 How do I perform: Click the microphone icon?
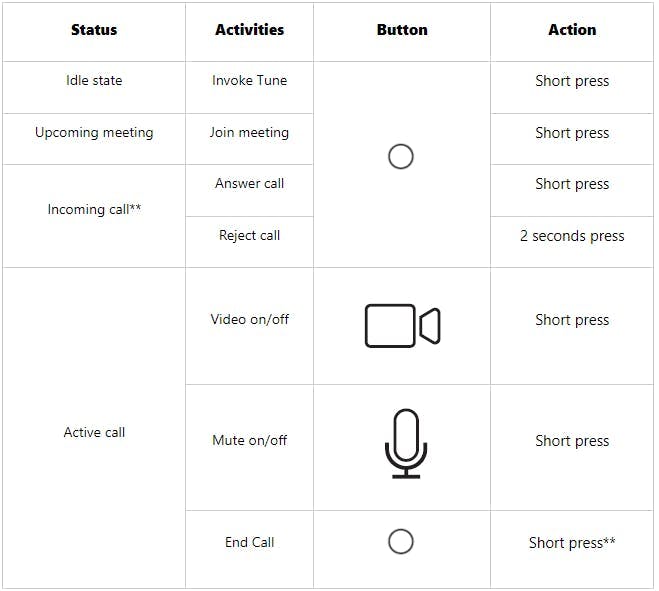tap(405, 442)
